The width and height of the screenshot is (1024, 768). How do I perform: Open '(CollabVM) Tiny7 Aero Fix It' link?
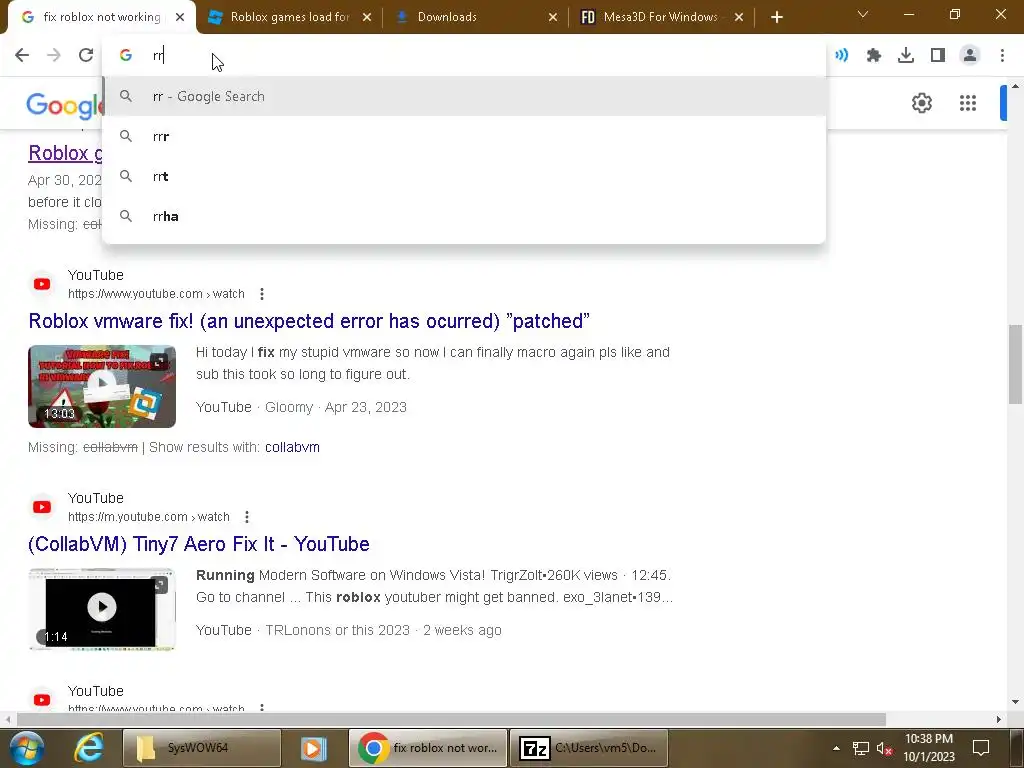click(x=199, y=544)
